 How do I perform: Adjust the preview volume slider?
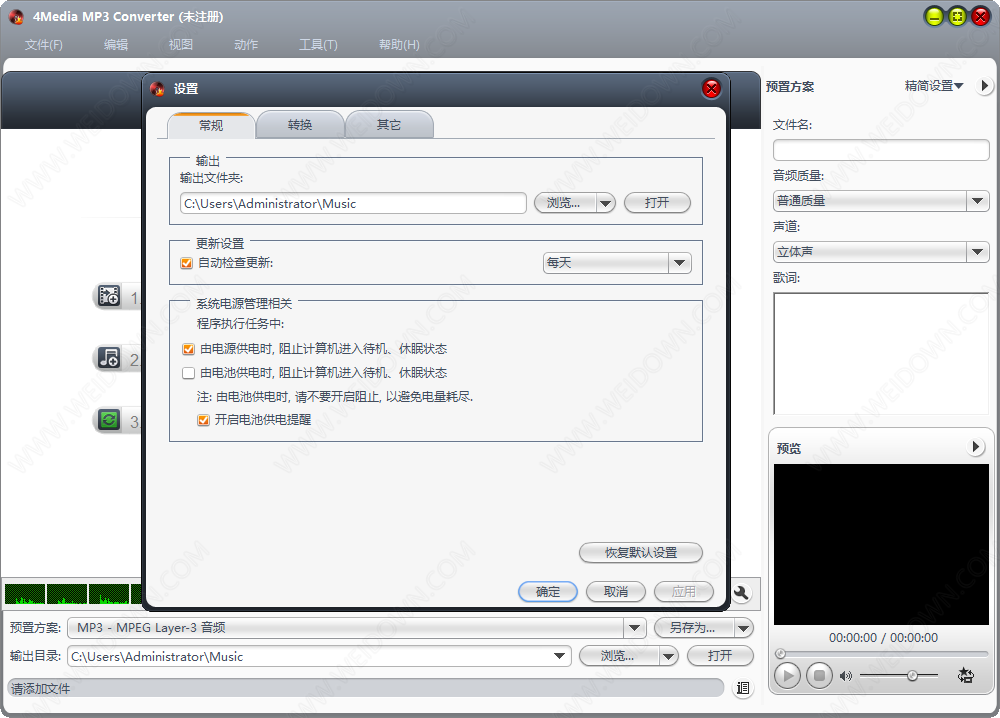pos(899,675)
